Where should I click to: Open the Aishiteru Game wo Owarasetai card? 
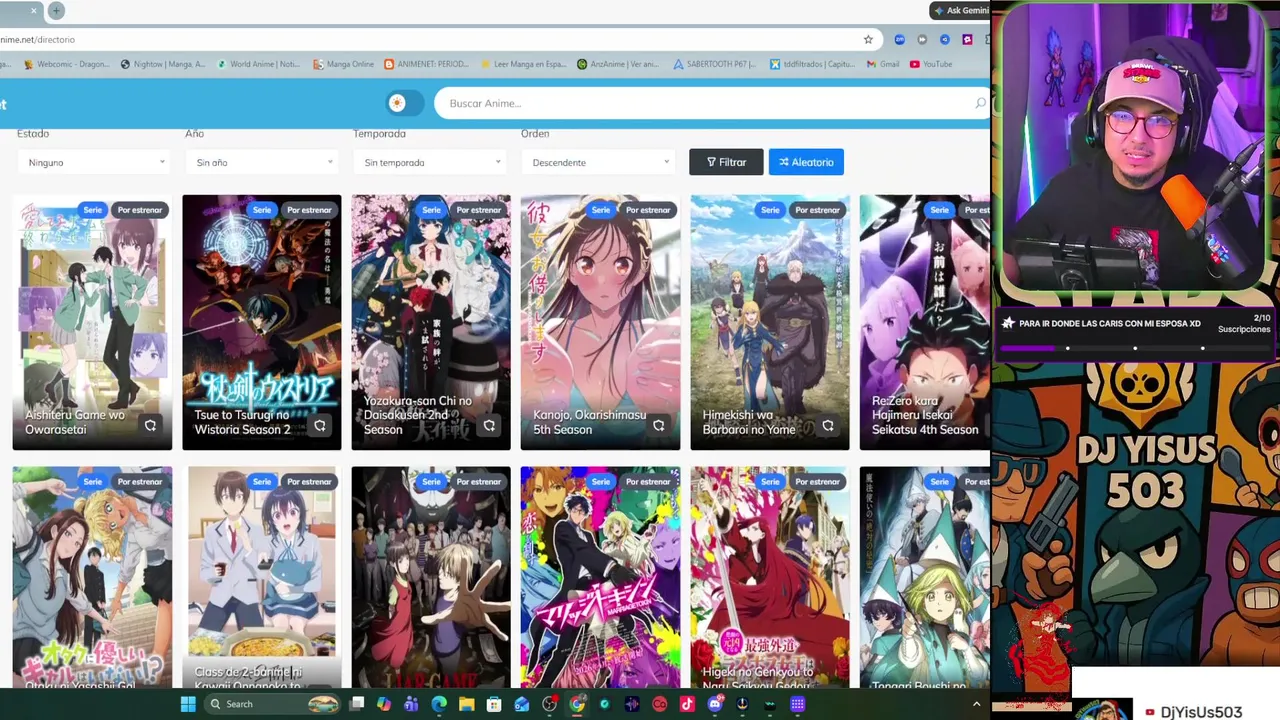tap(92, 322)
